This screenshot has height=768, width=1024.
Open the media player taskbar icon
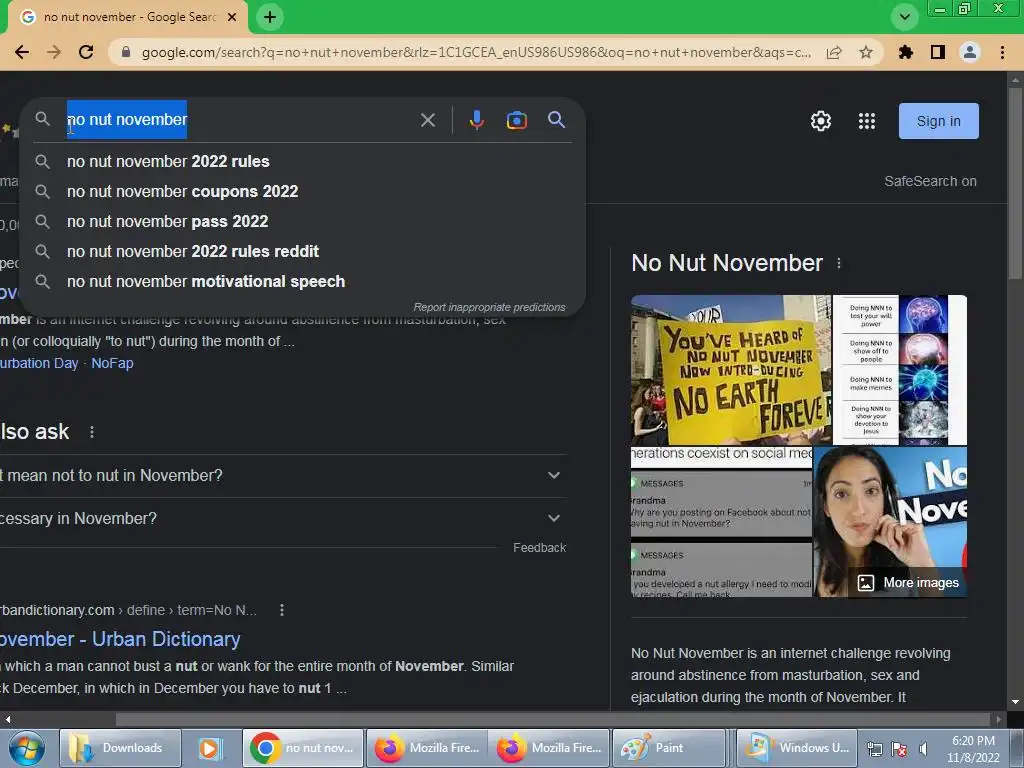tap(210, 748)
